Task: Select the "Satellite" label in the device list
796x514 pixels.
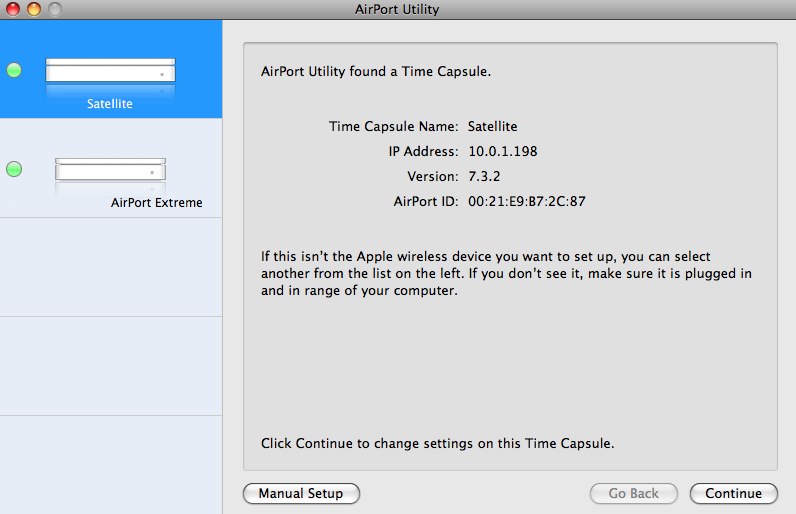Action: click(110, 103)
